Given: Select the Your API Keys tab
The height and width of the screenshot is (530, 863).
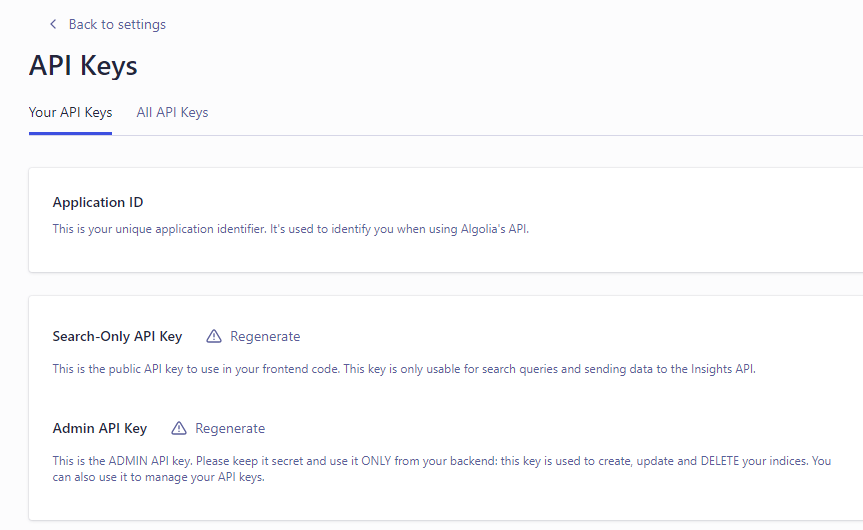Looking at the screenshot, I should 70,112.
